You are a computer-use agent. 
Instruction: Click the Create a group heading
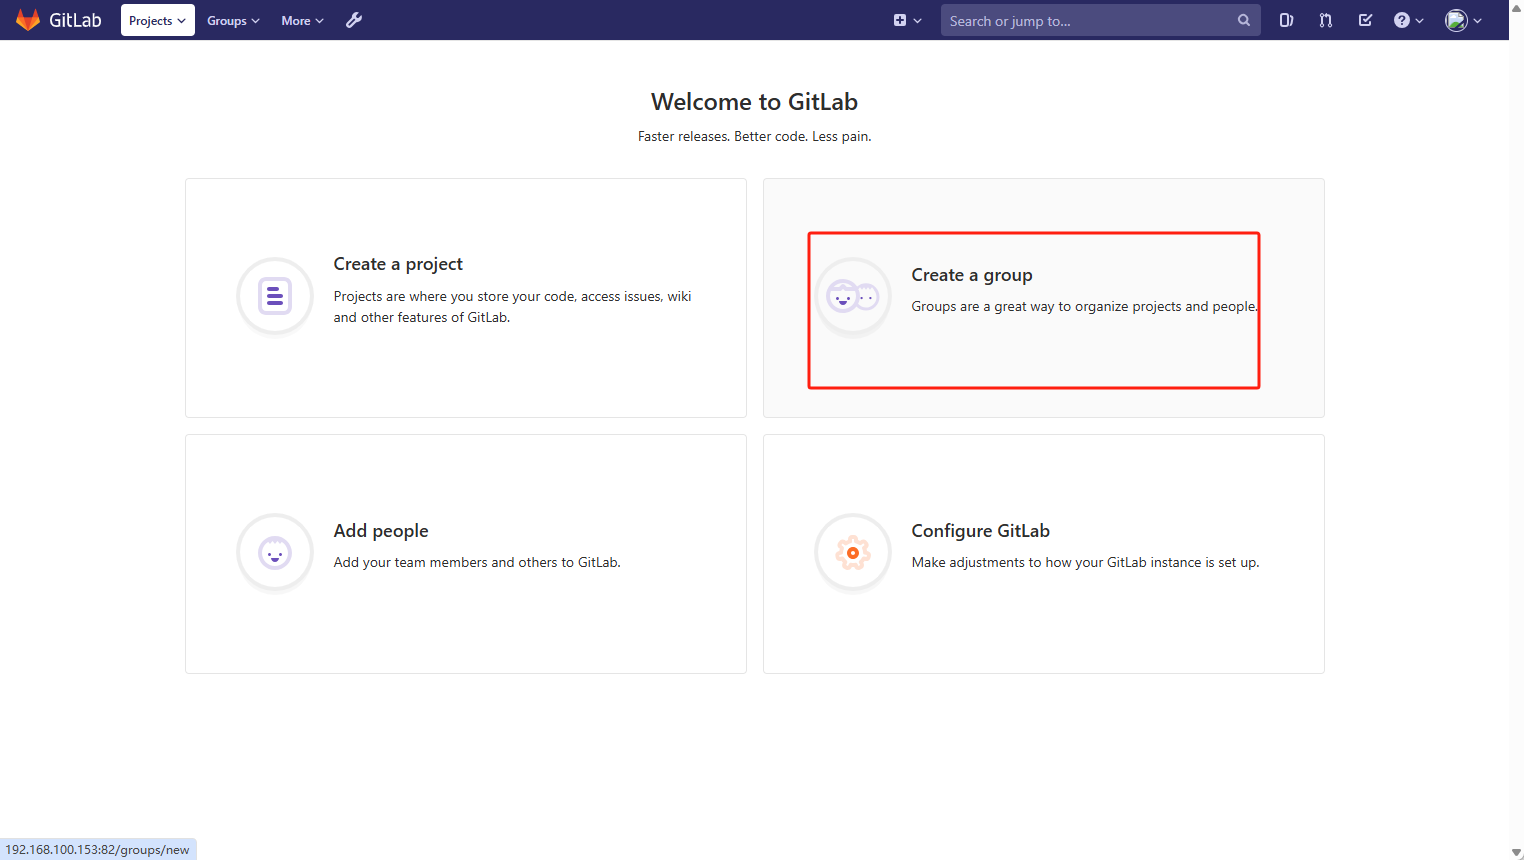coord(971,275)
